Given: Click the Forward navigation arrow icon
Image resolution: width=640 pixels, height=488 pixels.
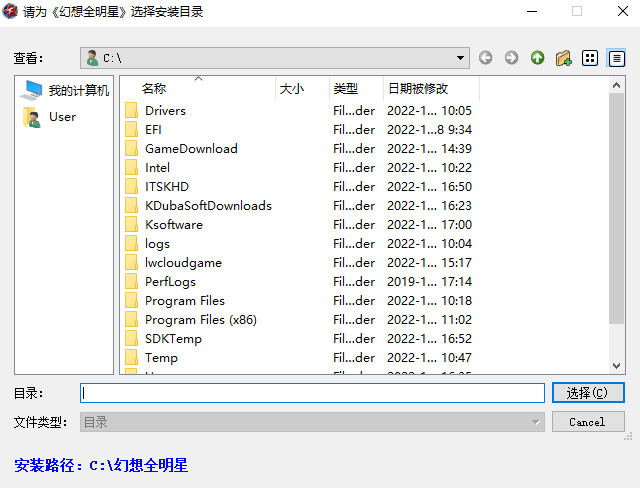Looking at the screenshot, I should coord(511,58).
